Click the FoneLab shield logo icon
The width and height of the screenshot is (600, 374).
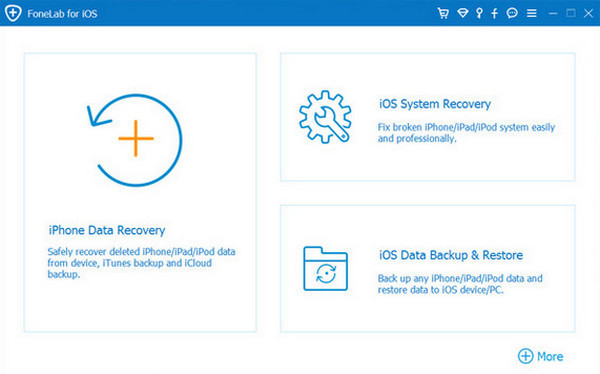(x=13, y=13)
